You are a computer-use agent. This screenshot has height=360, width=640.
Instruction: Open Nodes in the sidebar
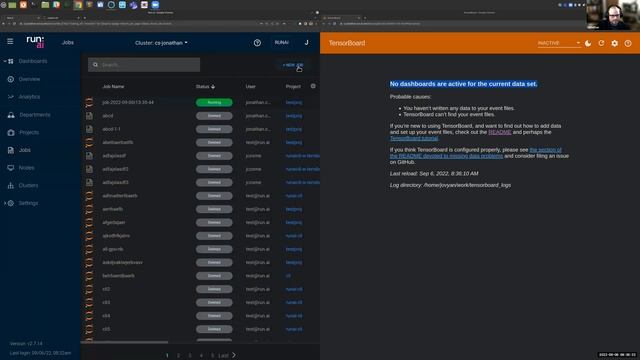pyautogui.click(x=27, y=167)
